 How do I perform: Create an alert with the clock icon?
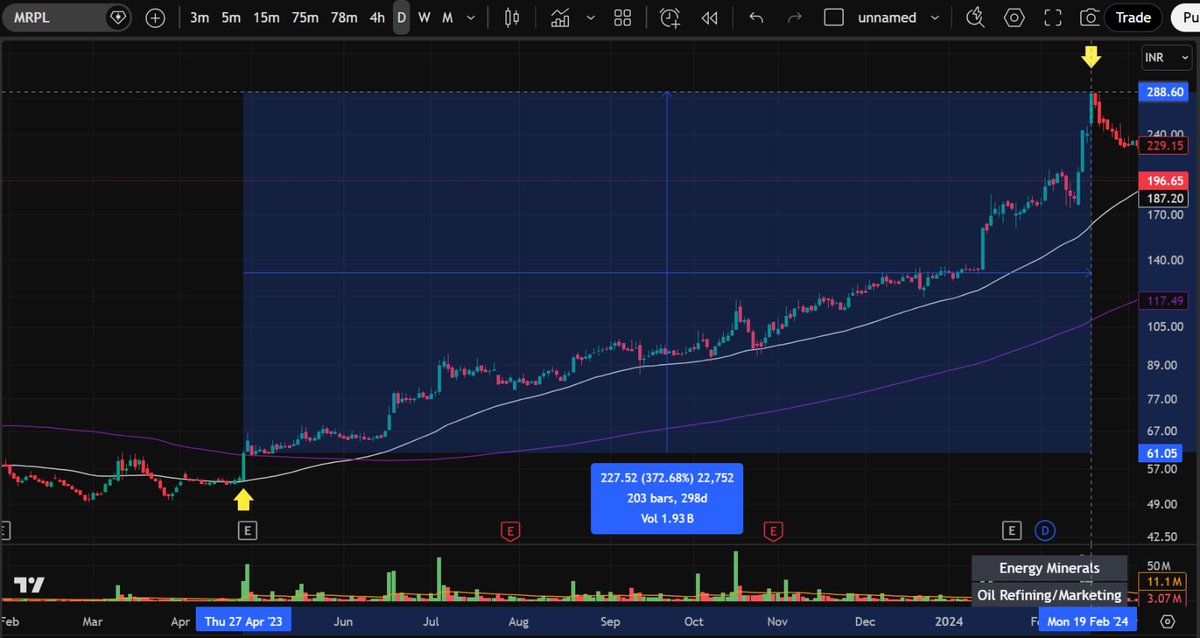(x=670, y=18)
